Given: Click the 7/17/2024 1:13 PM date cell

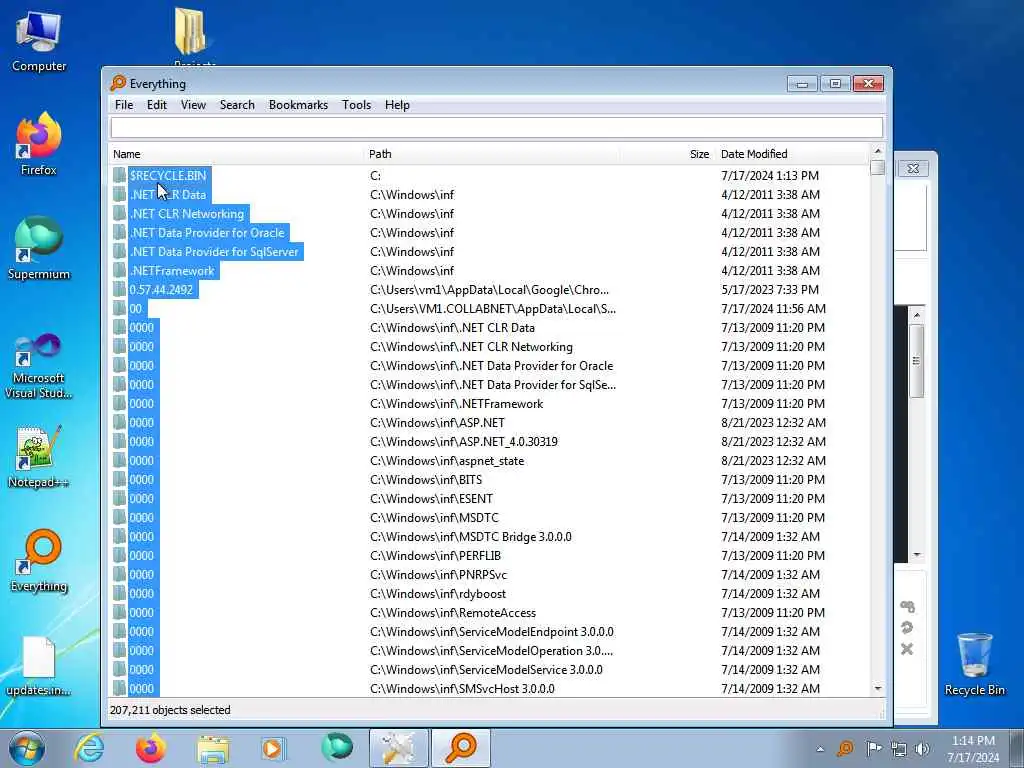Looking at the screenshot, I should click(x=769, y=176).
